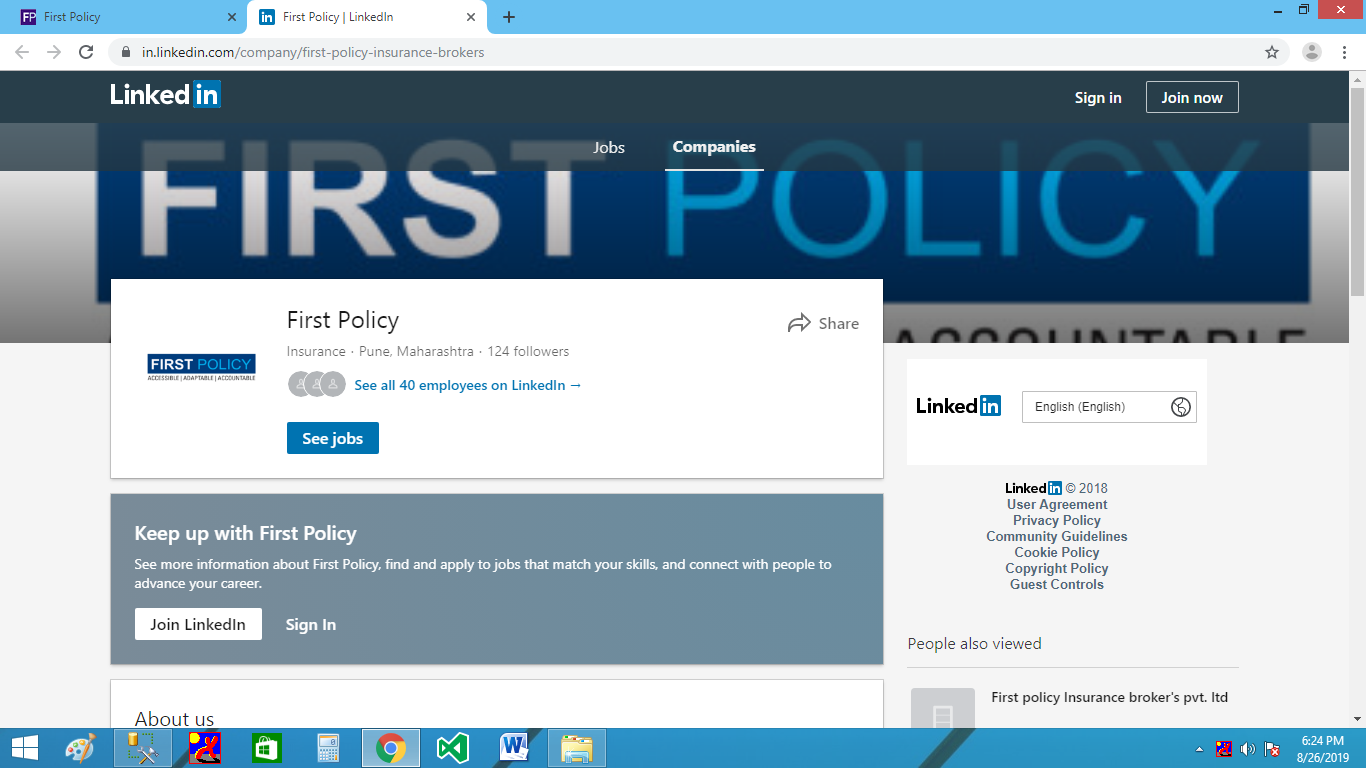Open Paint from the taskbar
The image size is (1366, 768).
point(80,748)
